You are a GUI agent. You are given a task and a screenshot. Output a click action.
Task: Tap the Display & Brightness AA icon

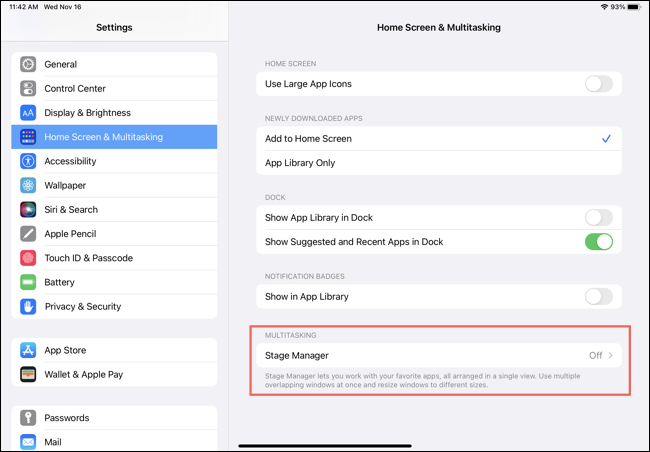[x=28, y=113]
